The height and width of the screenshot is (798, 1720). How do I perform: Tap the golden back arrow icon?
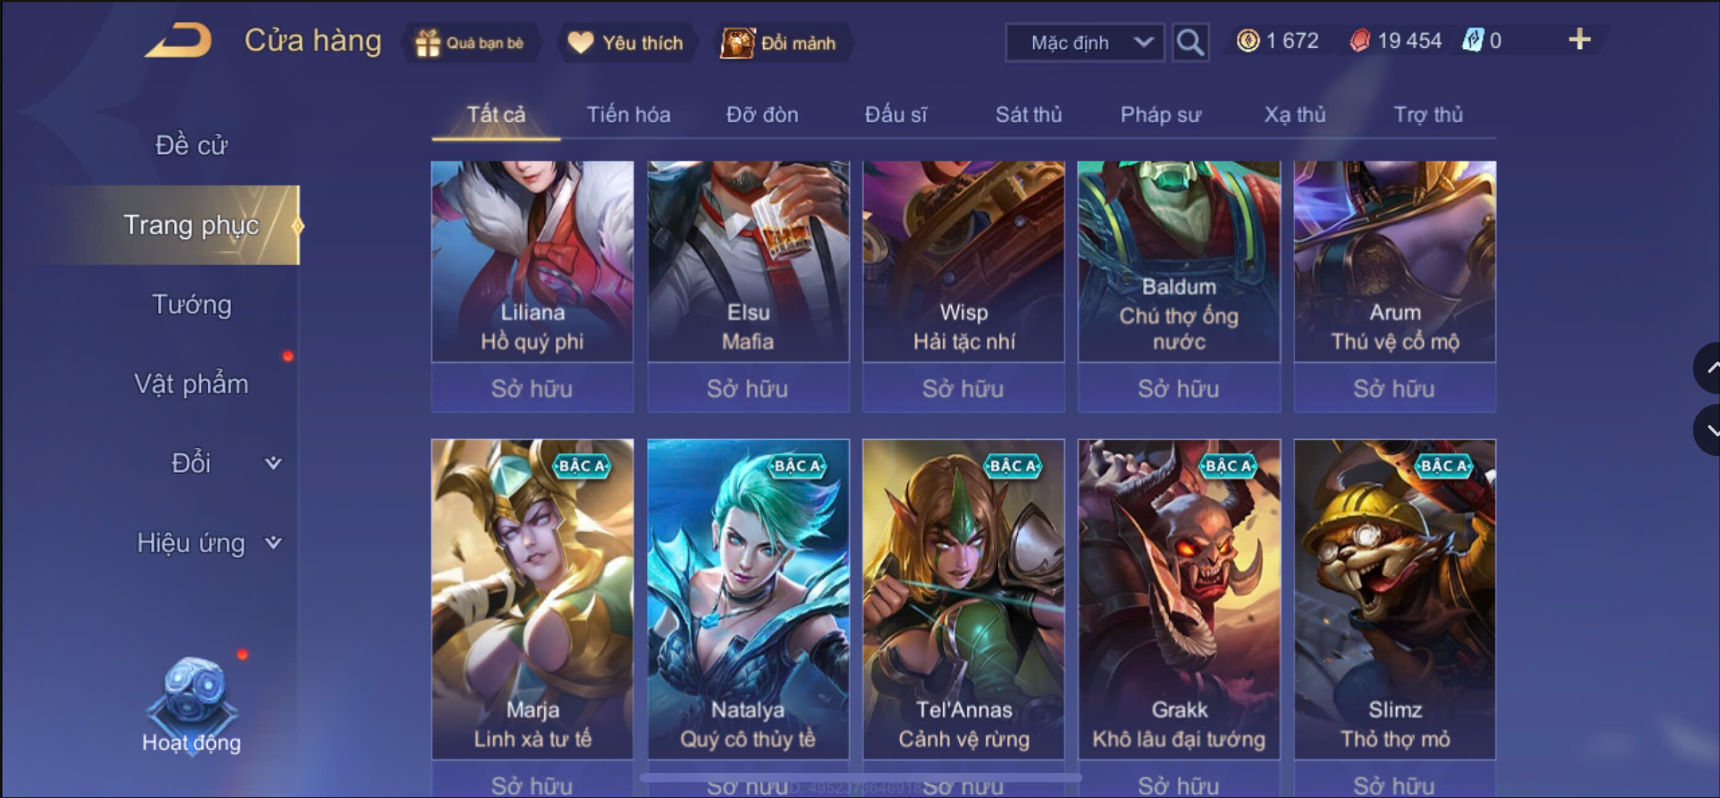(x=179, y=41)
